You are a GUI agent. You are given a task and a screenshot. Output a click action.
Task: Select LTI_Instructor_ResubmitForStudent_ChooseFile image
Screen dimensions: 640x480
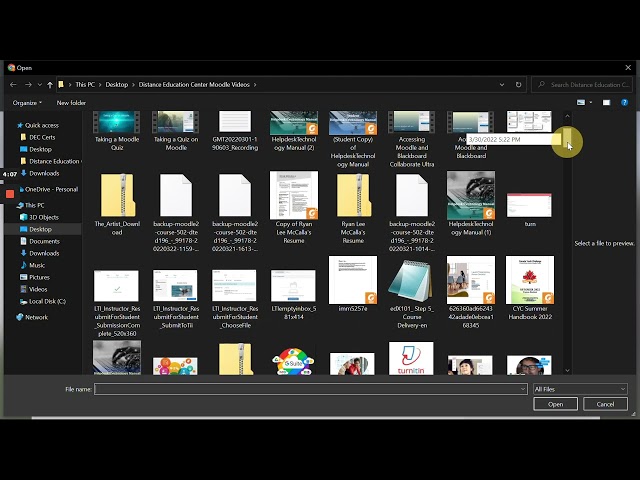tap(235, 299)
